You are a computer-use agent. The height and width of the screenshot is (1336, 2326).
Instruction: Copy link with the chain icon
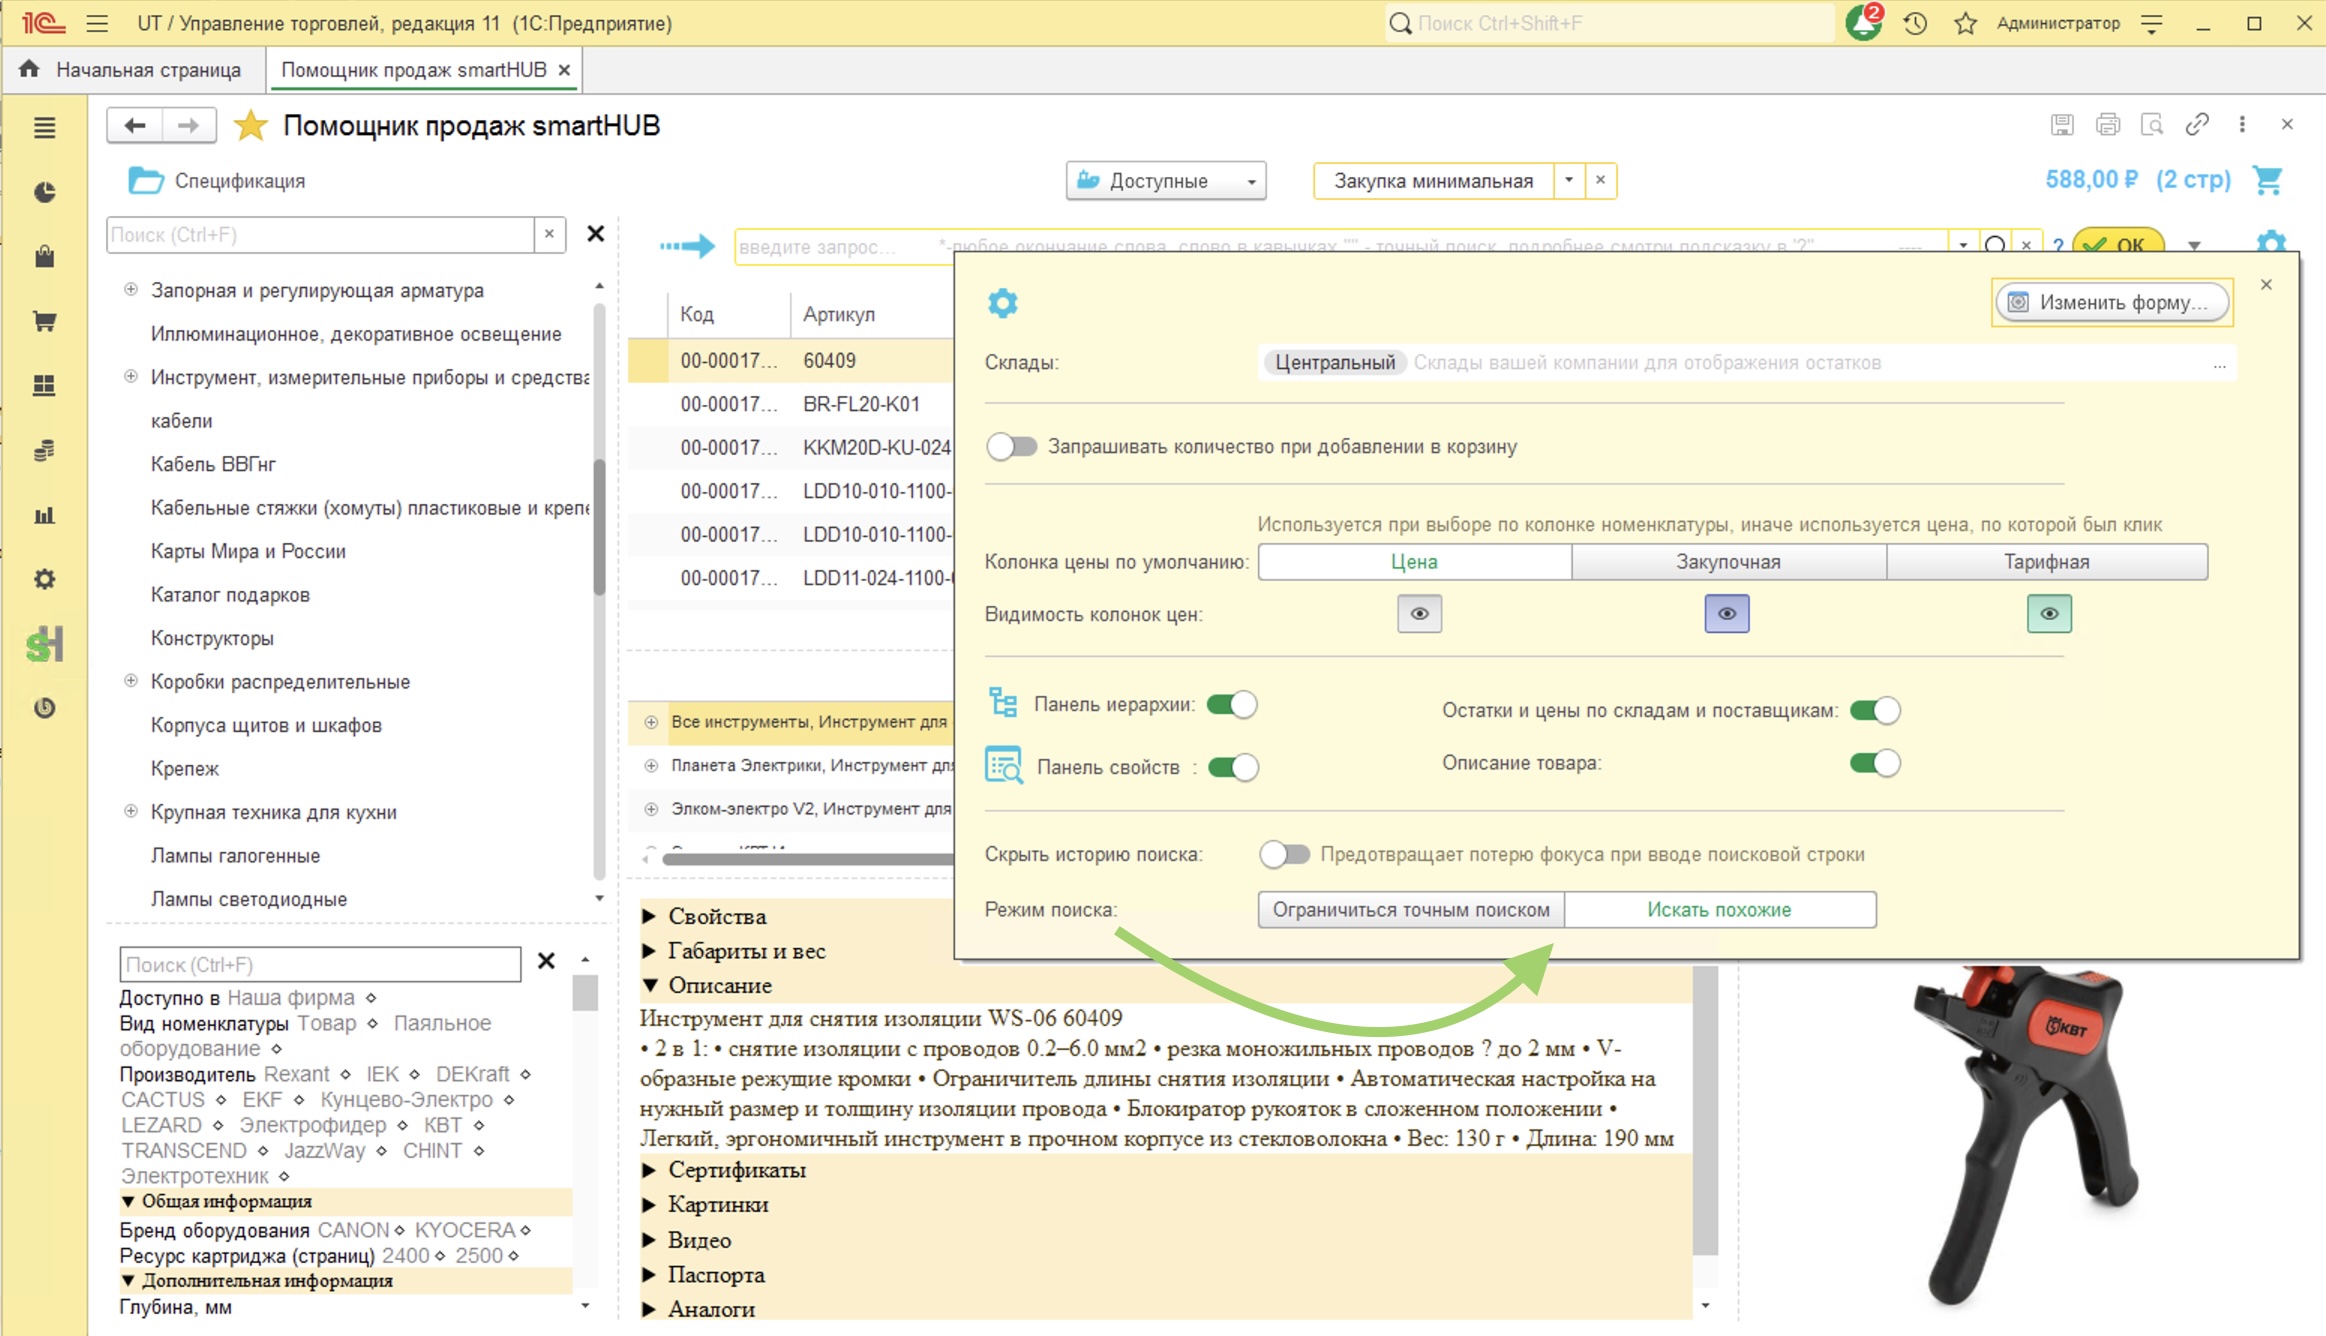pyautogui.click(x=2197, y=125)
